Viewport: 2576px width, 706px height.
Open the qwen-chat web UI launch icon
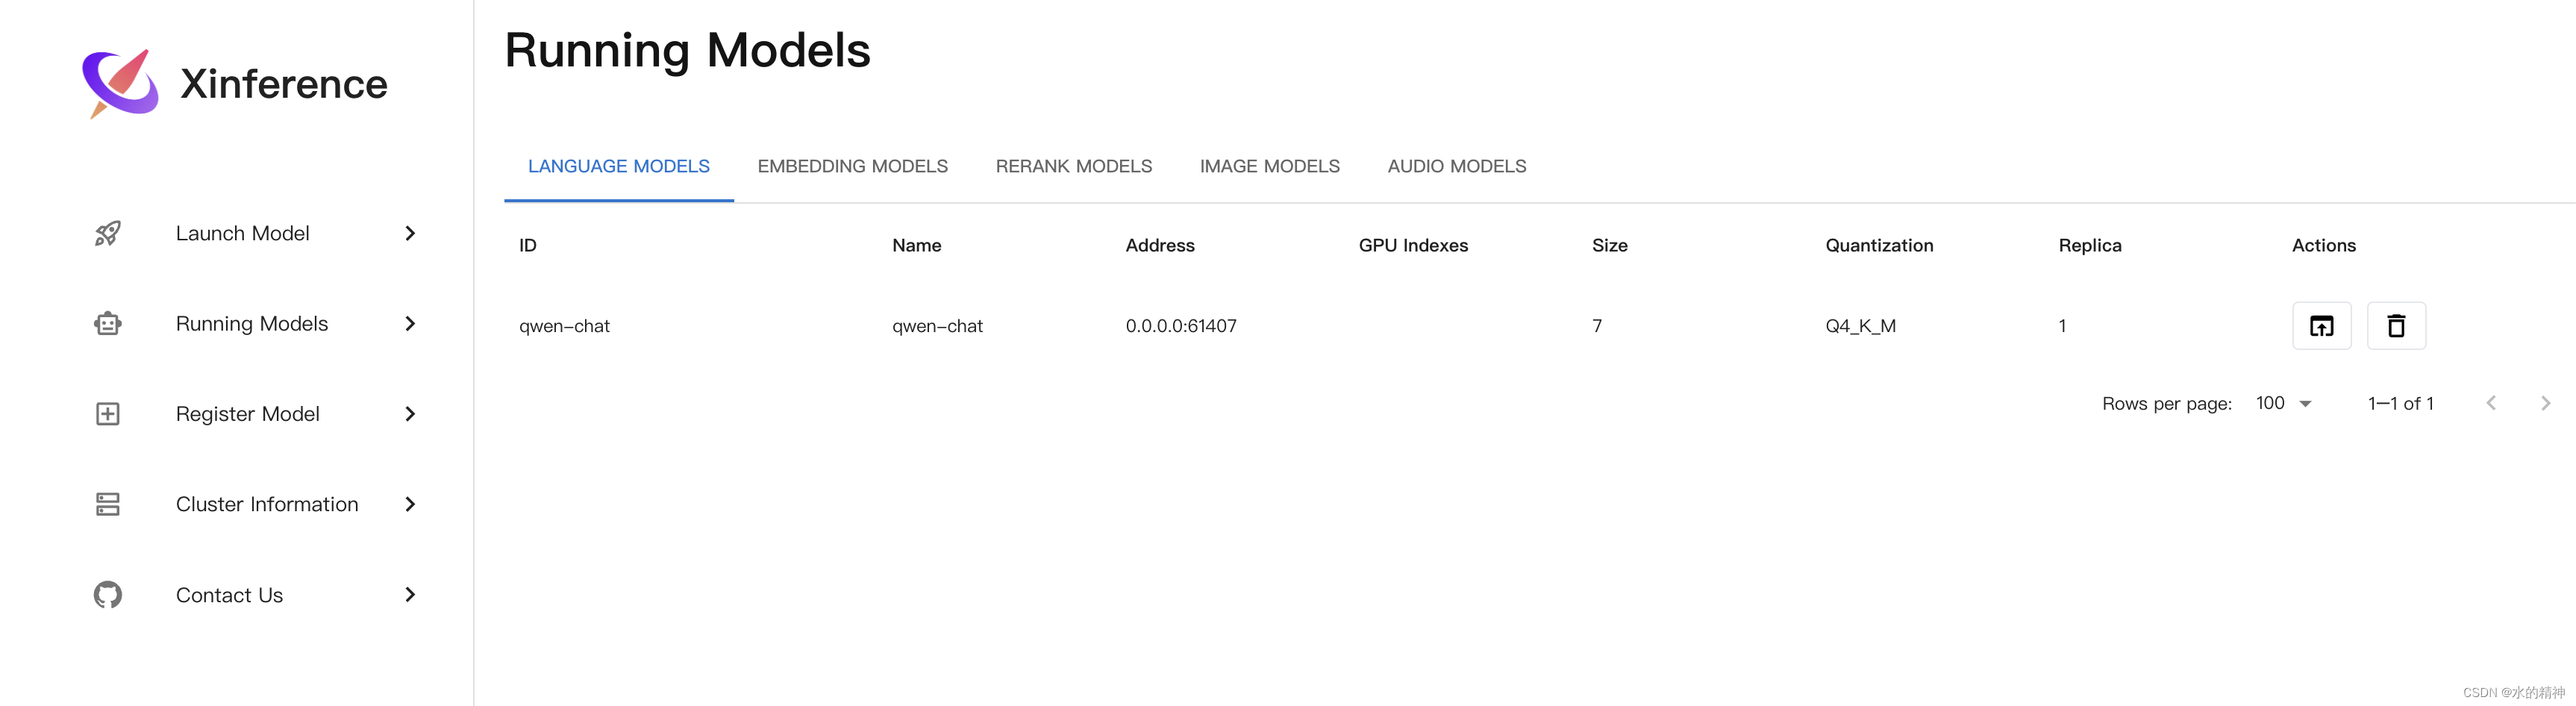pyautogui.click(x=2322, y=325)
